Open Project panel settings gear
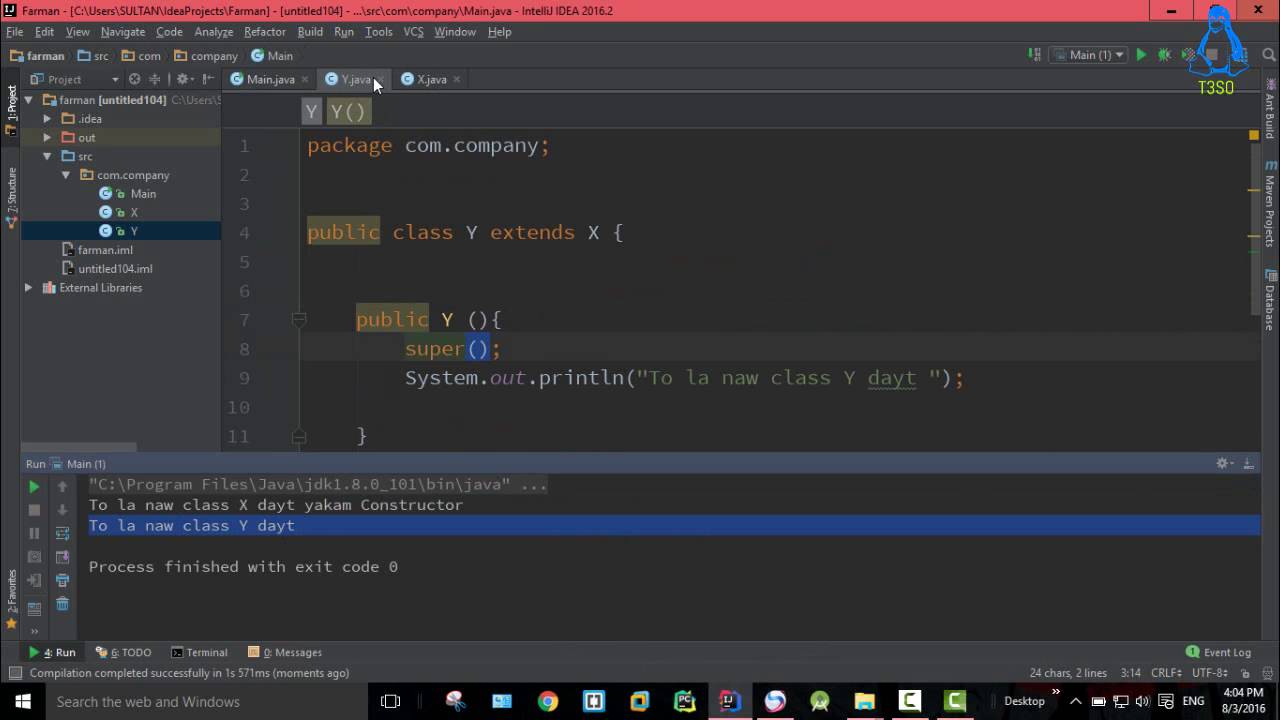This screenshot has width=1280, height=720. [x=183, y=79]
